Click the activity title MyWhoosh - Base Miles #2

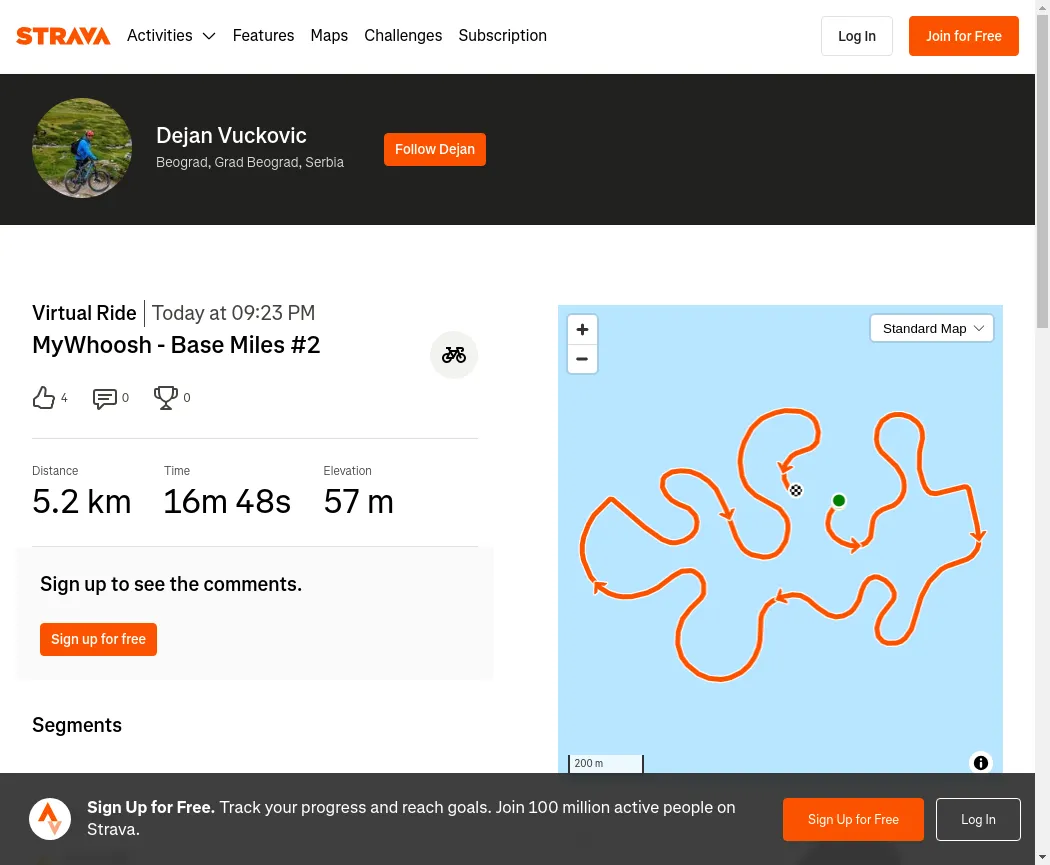[x=176, y=345]
